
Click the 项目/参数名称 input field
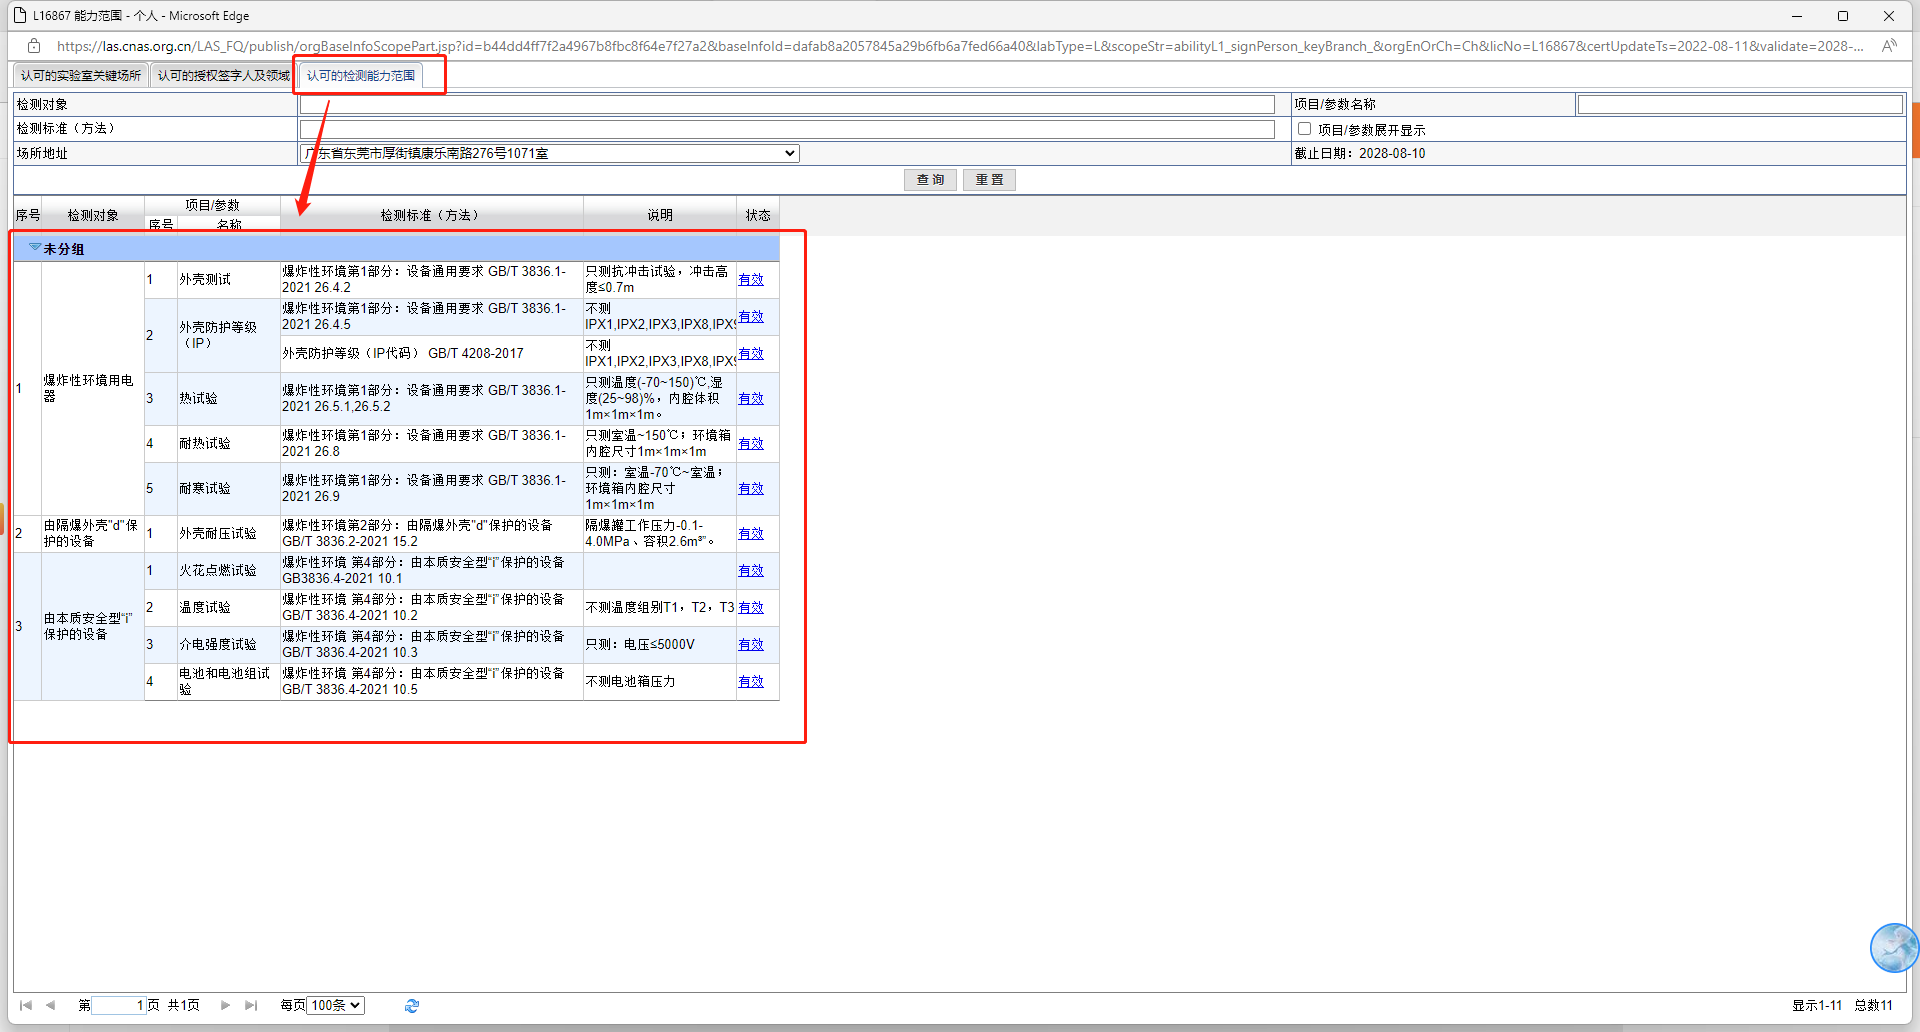[x=1739, y=104]
